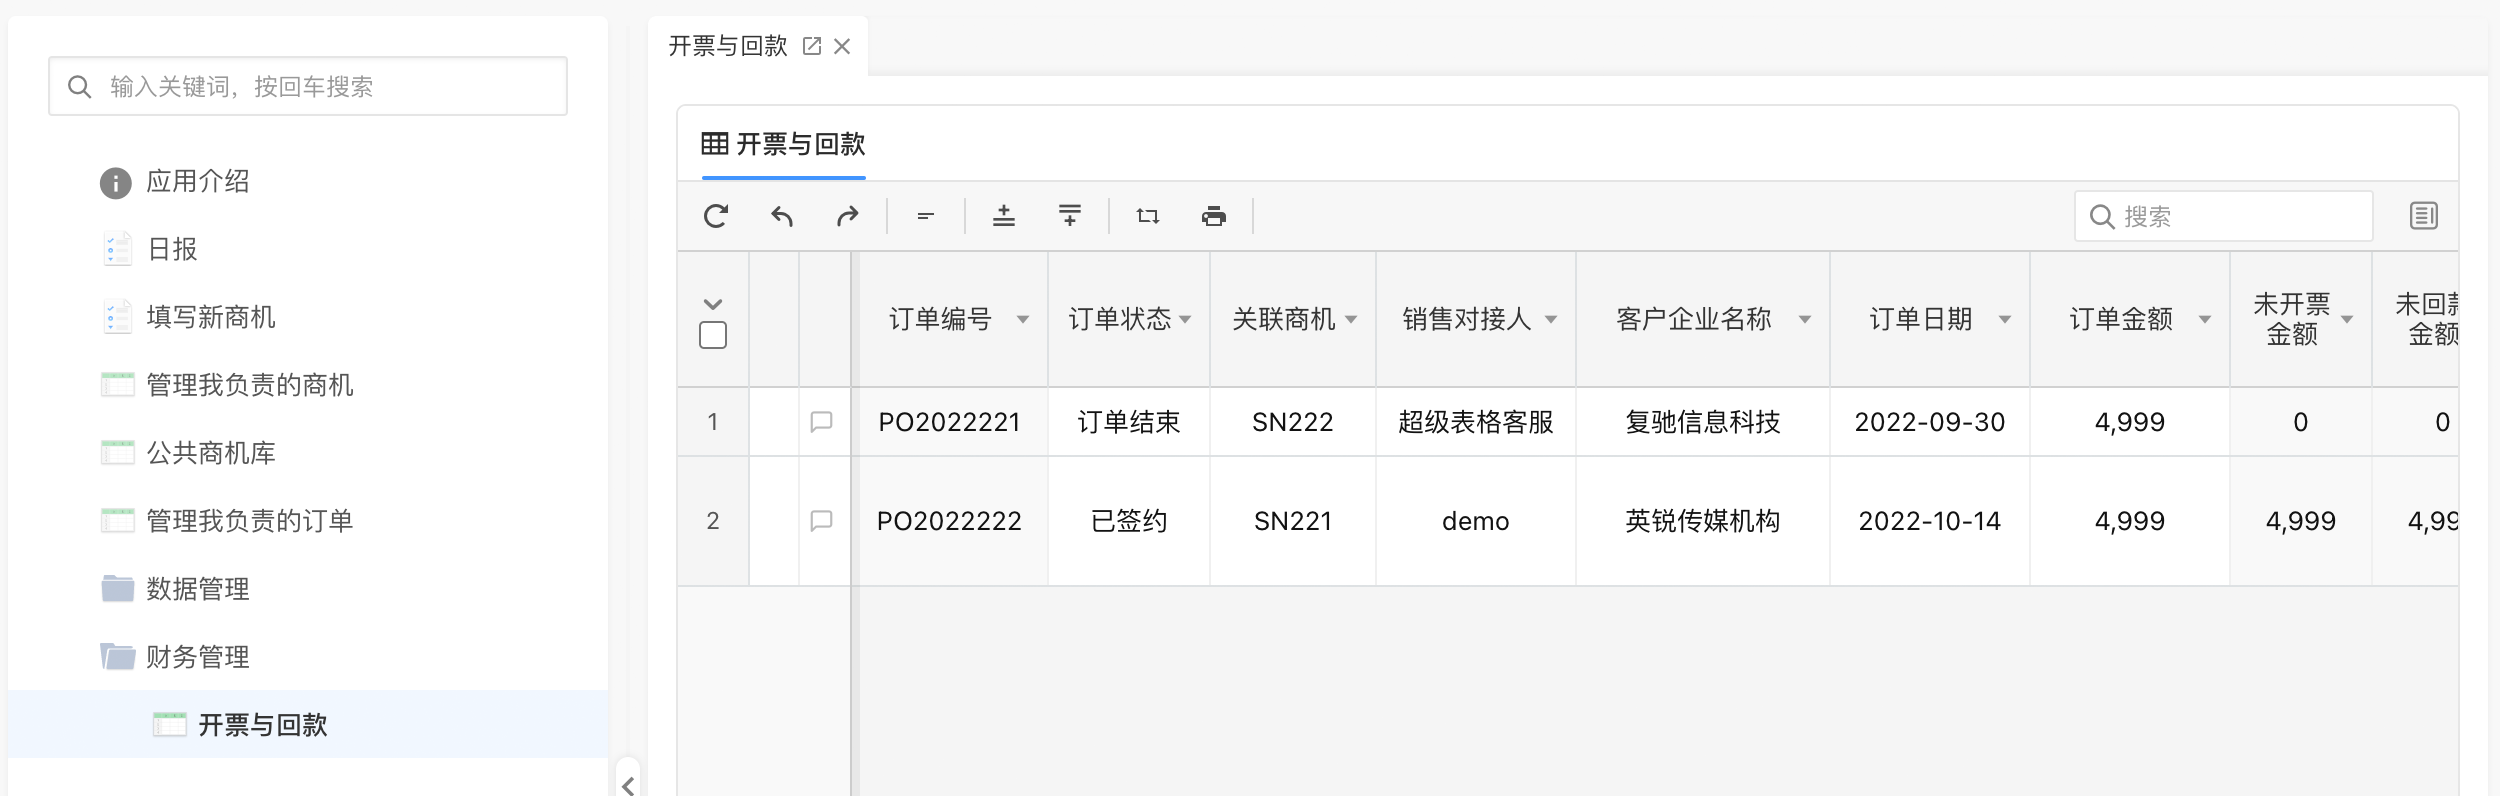Screen dimensions: 2500x796
Task: Click the insert row above icon
Action: (1004, 216)
